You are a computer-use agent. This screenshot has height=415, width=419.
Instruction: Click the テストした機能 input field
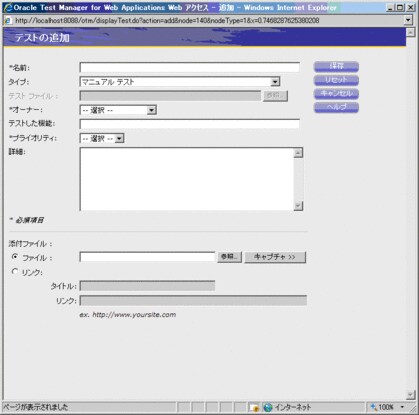click(x=189, y=124)
